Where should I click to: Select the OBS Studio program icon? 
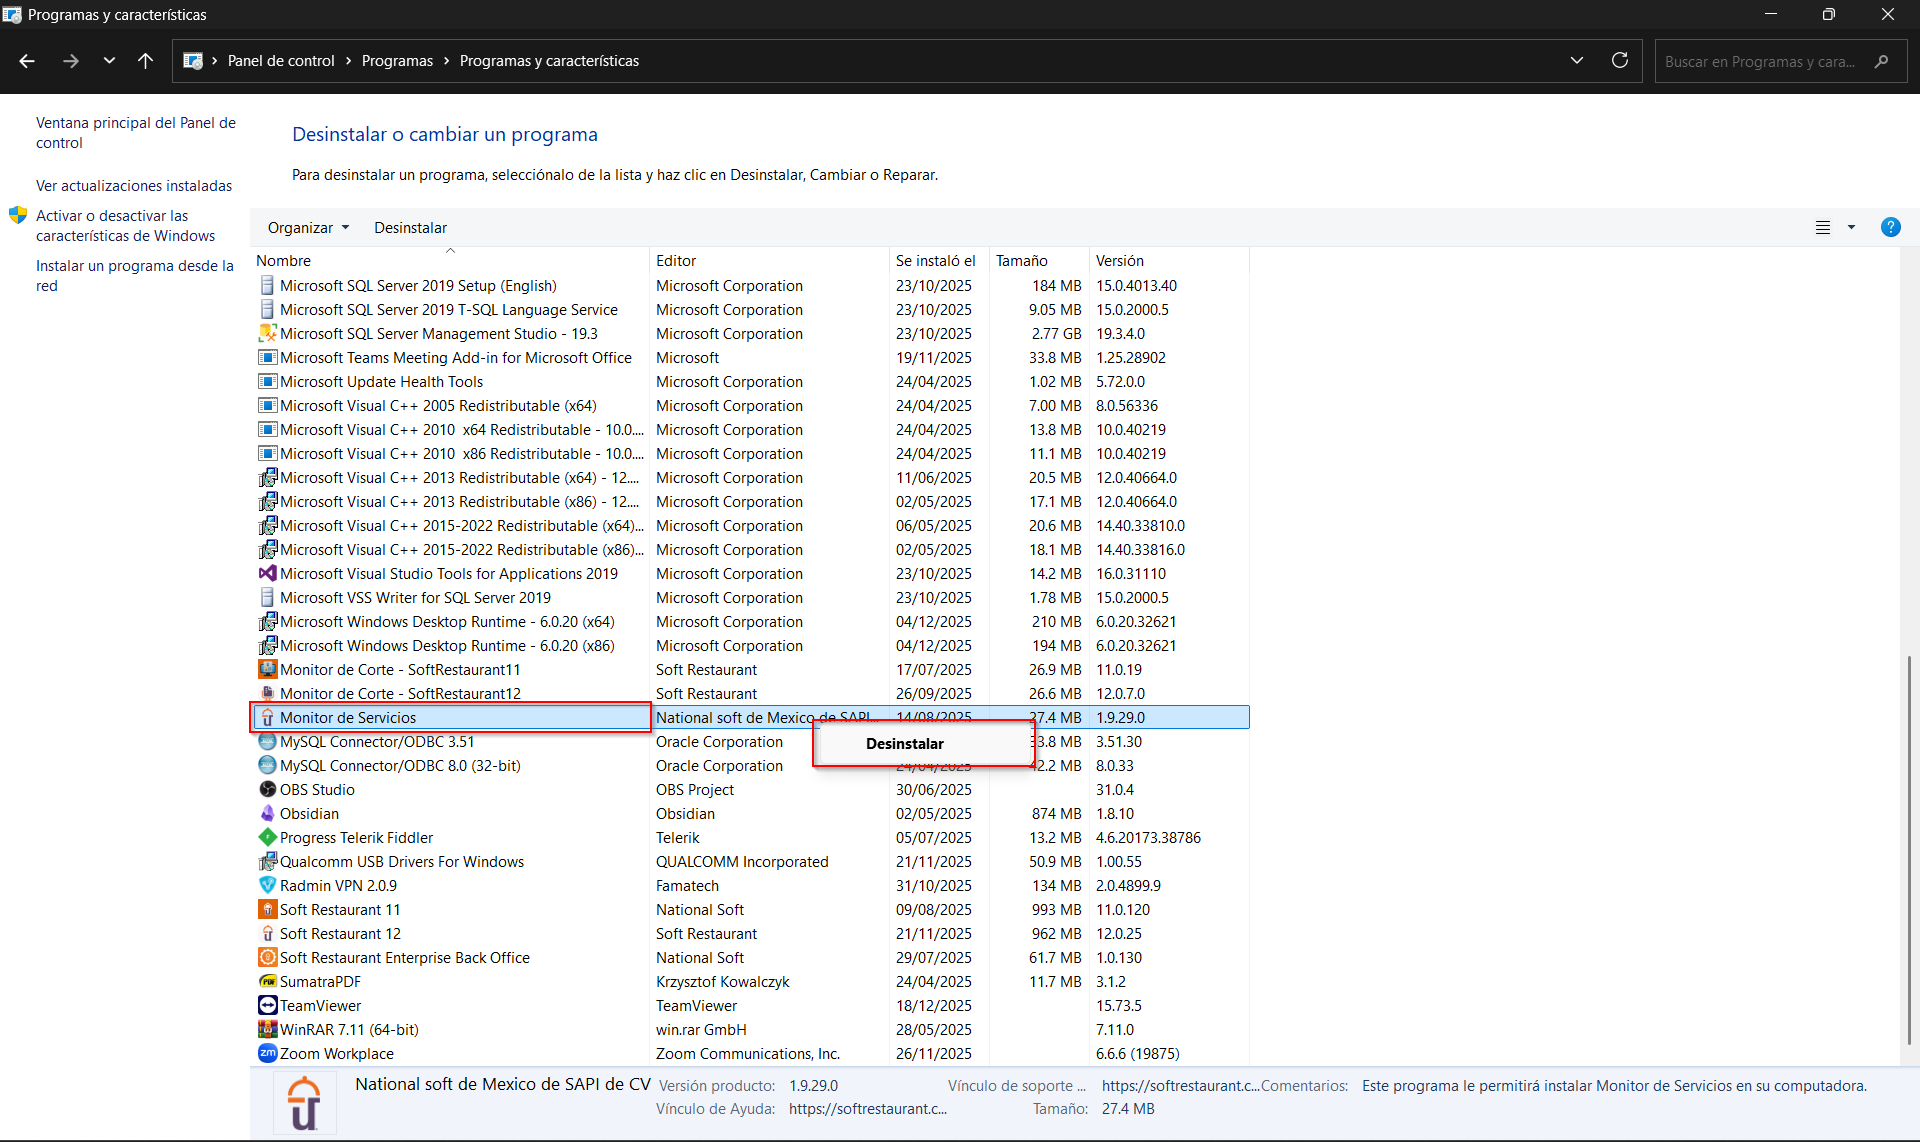point(267,789)
